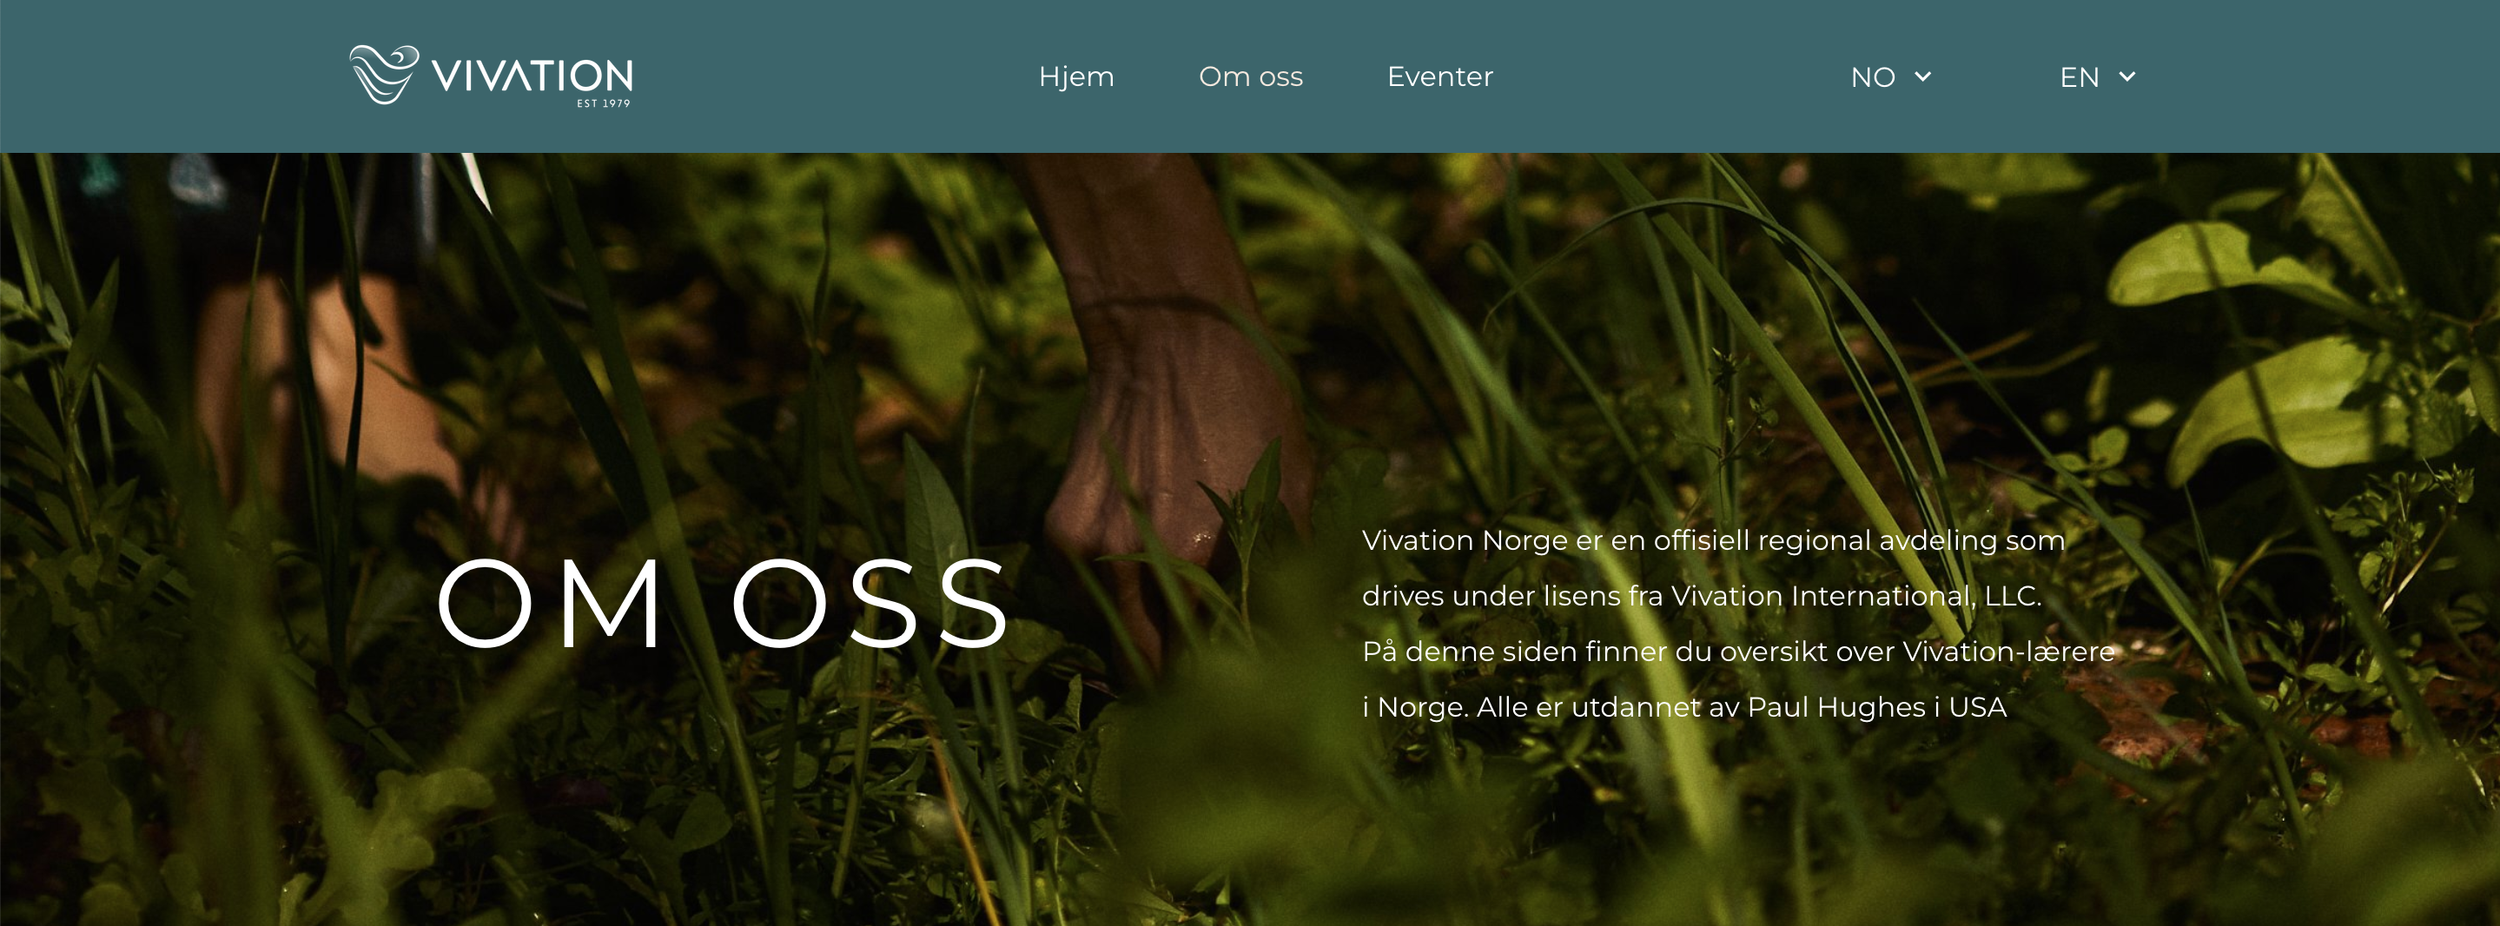Go to the Om oss menu item
This screenshot has width=2500, height=926.
(1250, 77)
